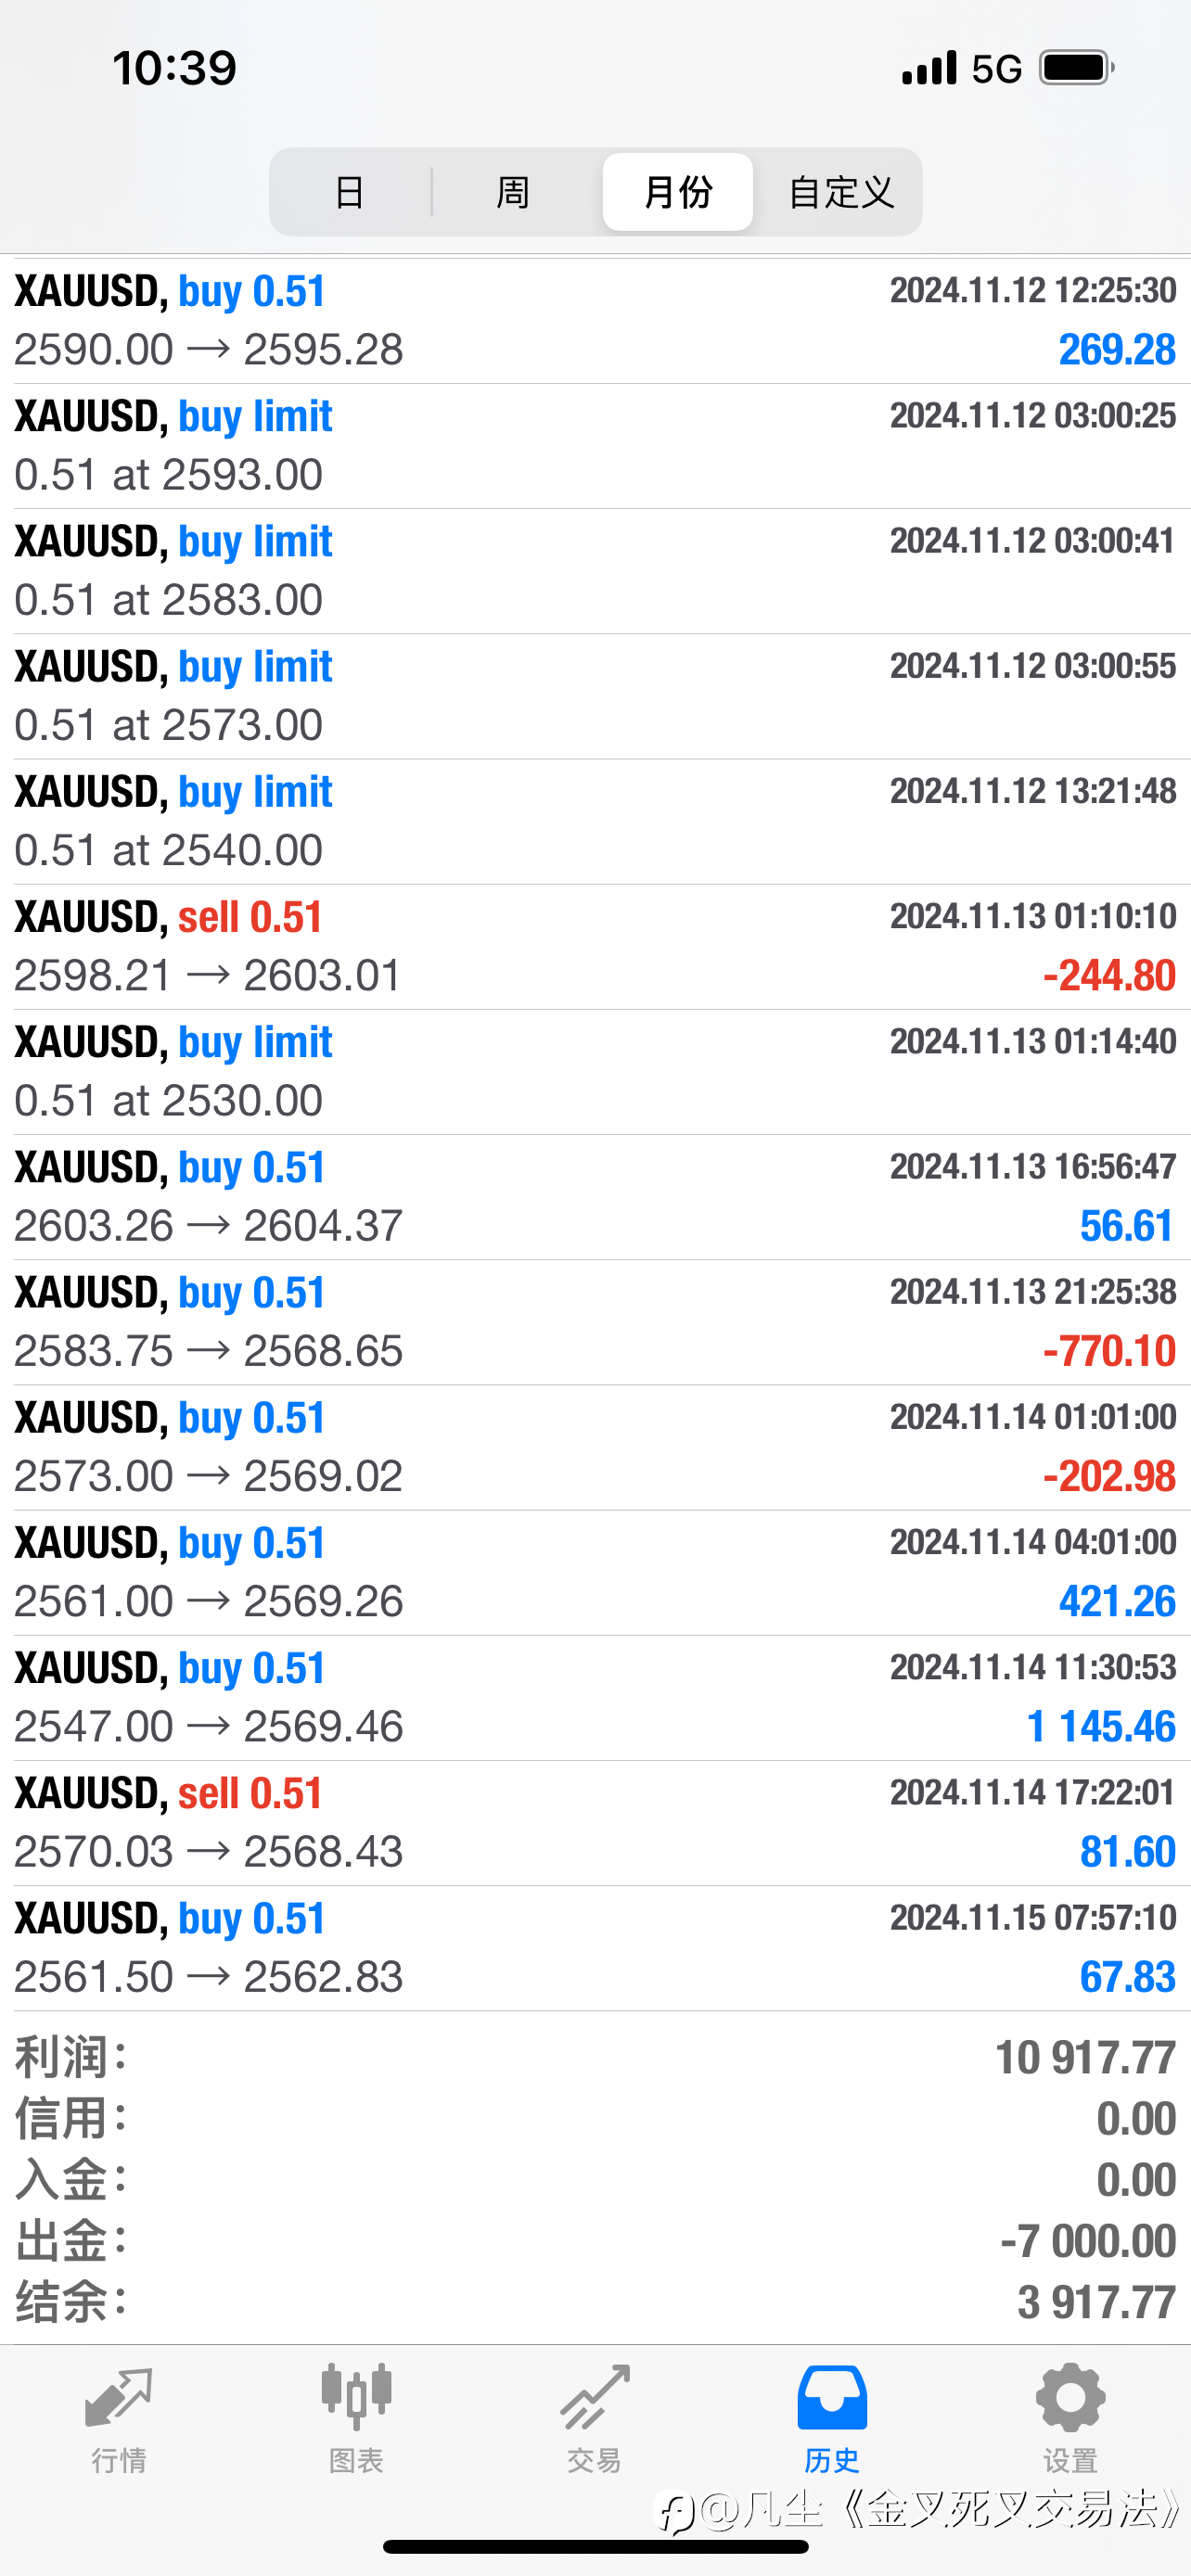Screen dimensions: 1191x2576
Task: Open the 行情 quotes icon
Action: [119, 2398]
